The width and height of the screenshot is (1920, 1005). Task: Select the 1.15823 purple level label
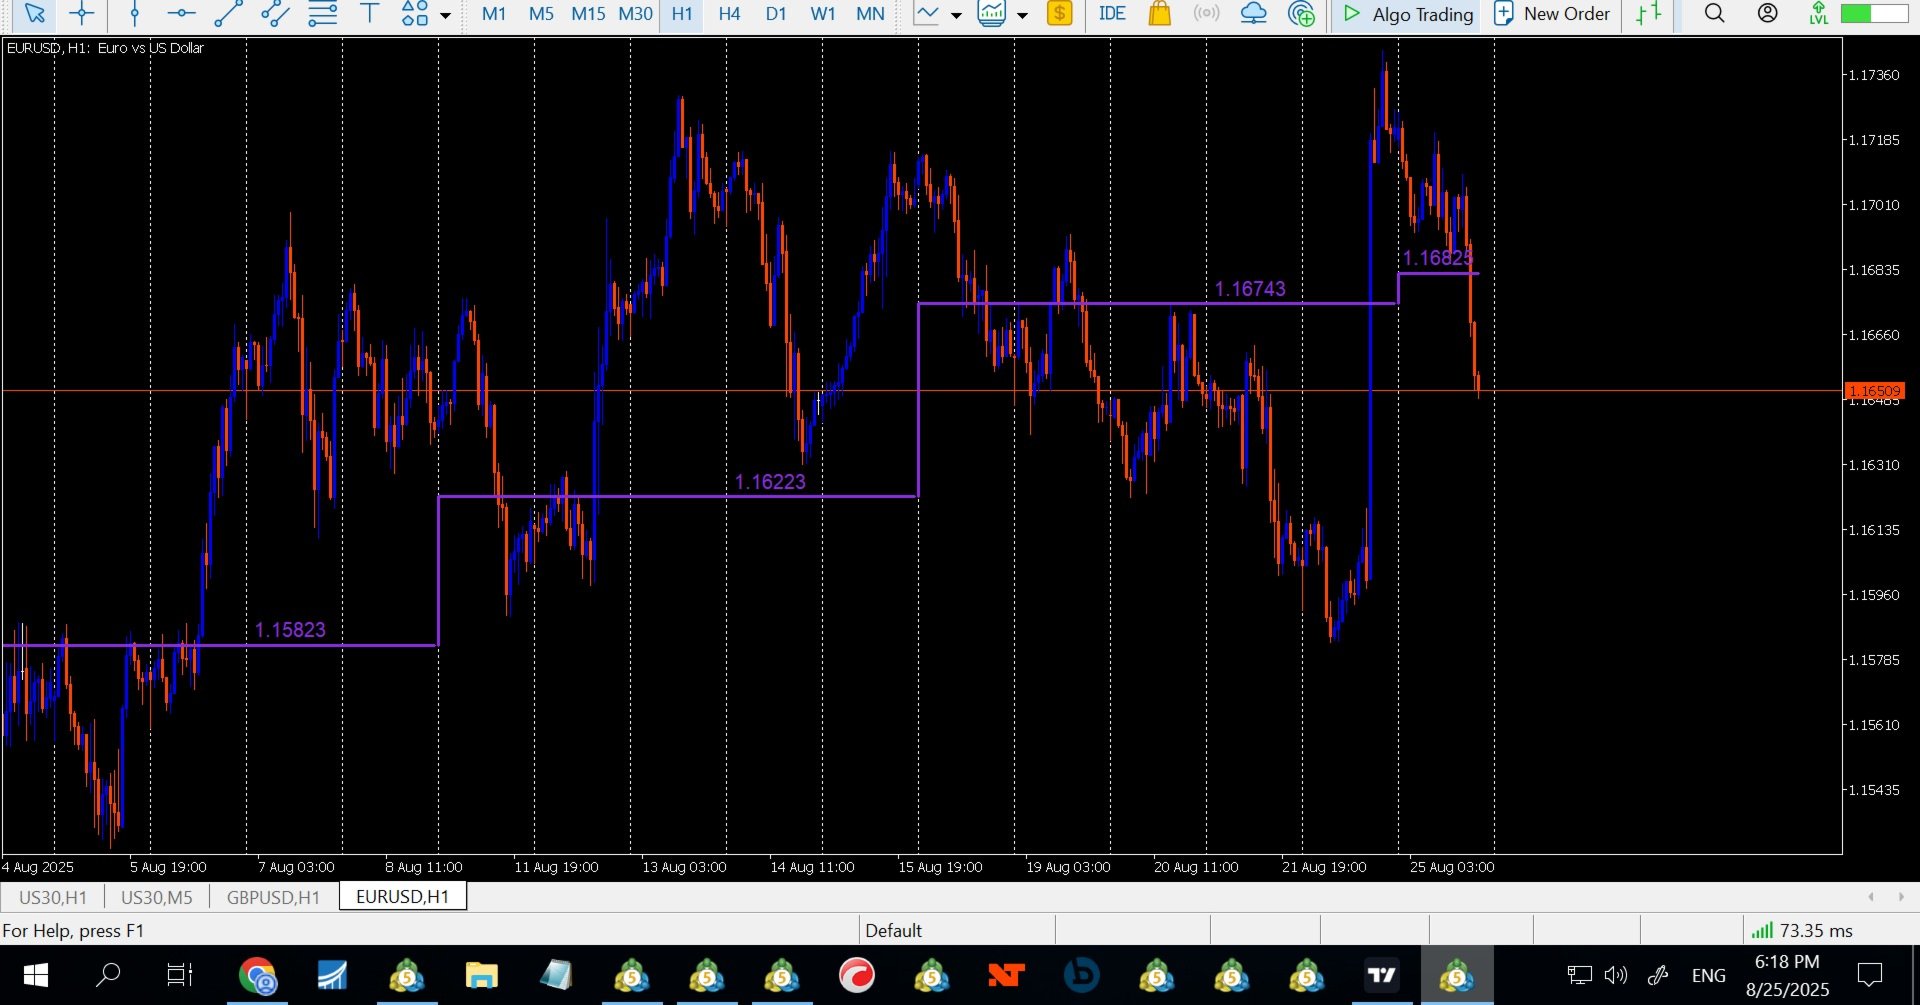[290, 630]
